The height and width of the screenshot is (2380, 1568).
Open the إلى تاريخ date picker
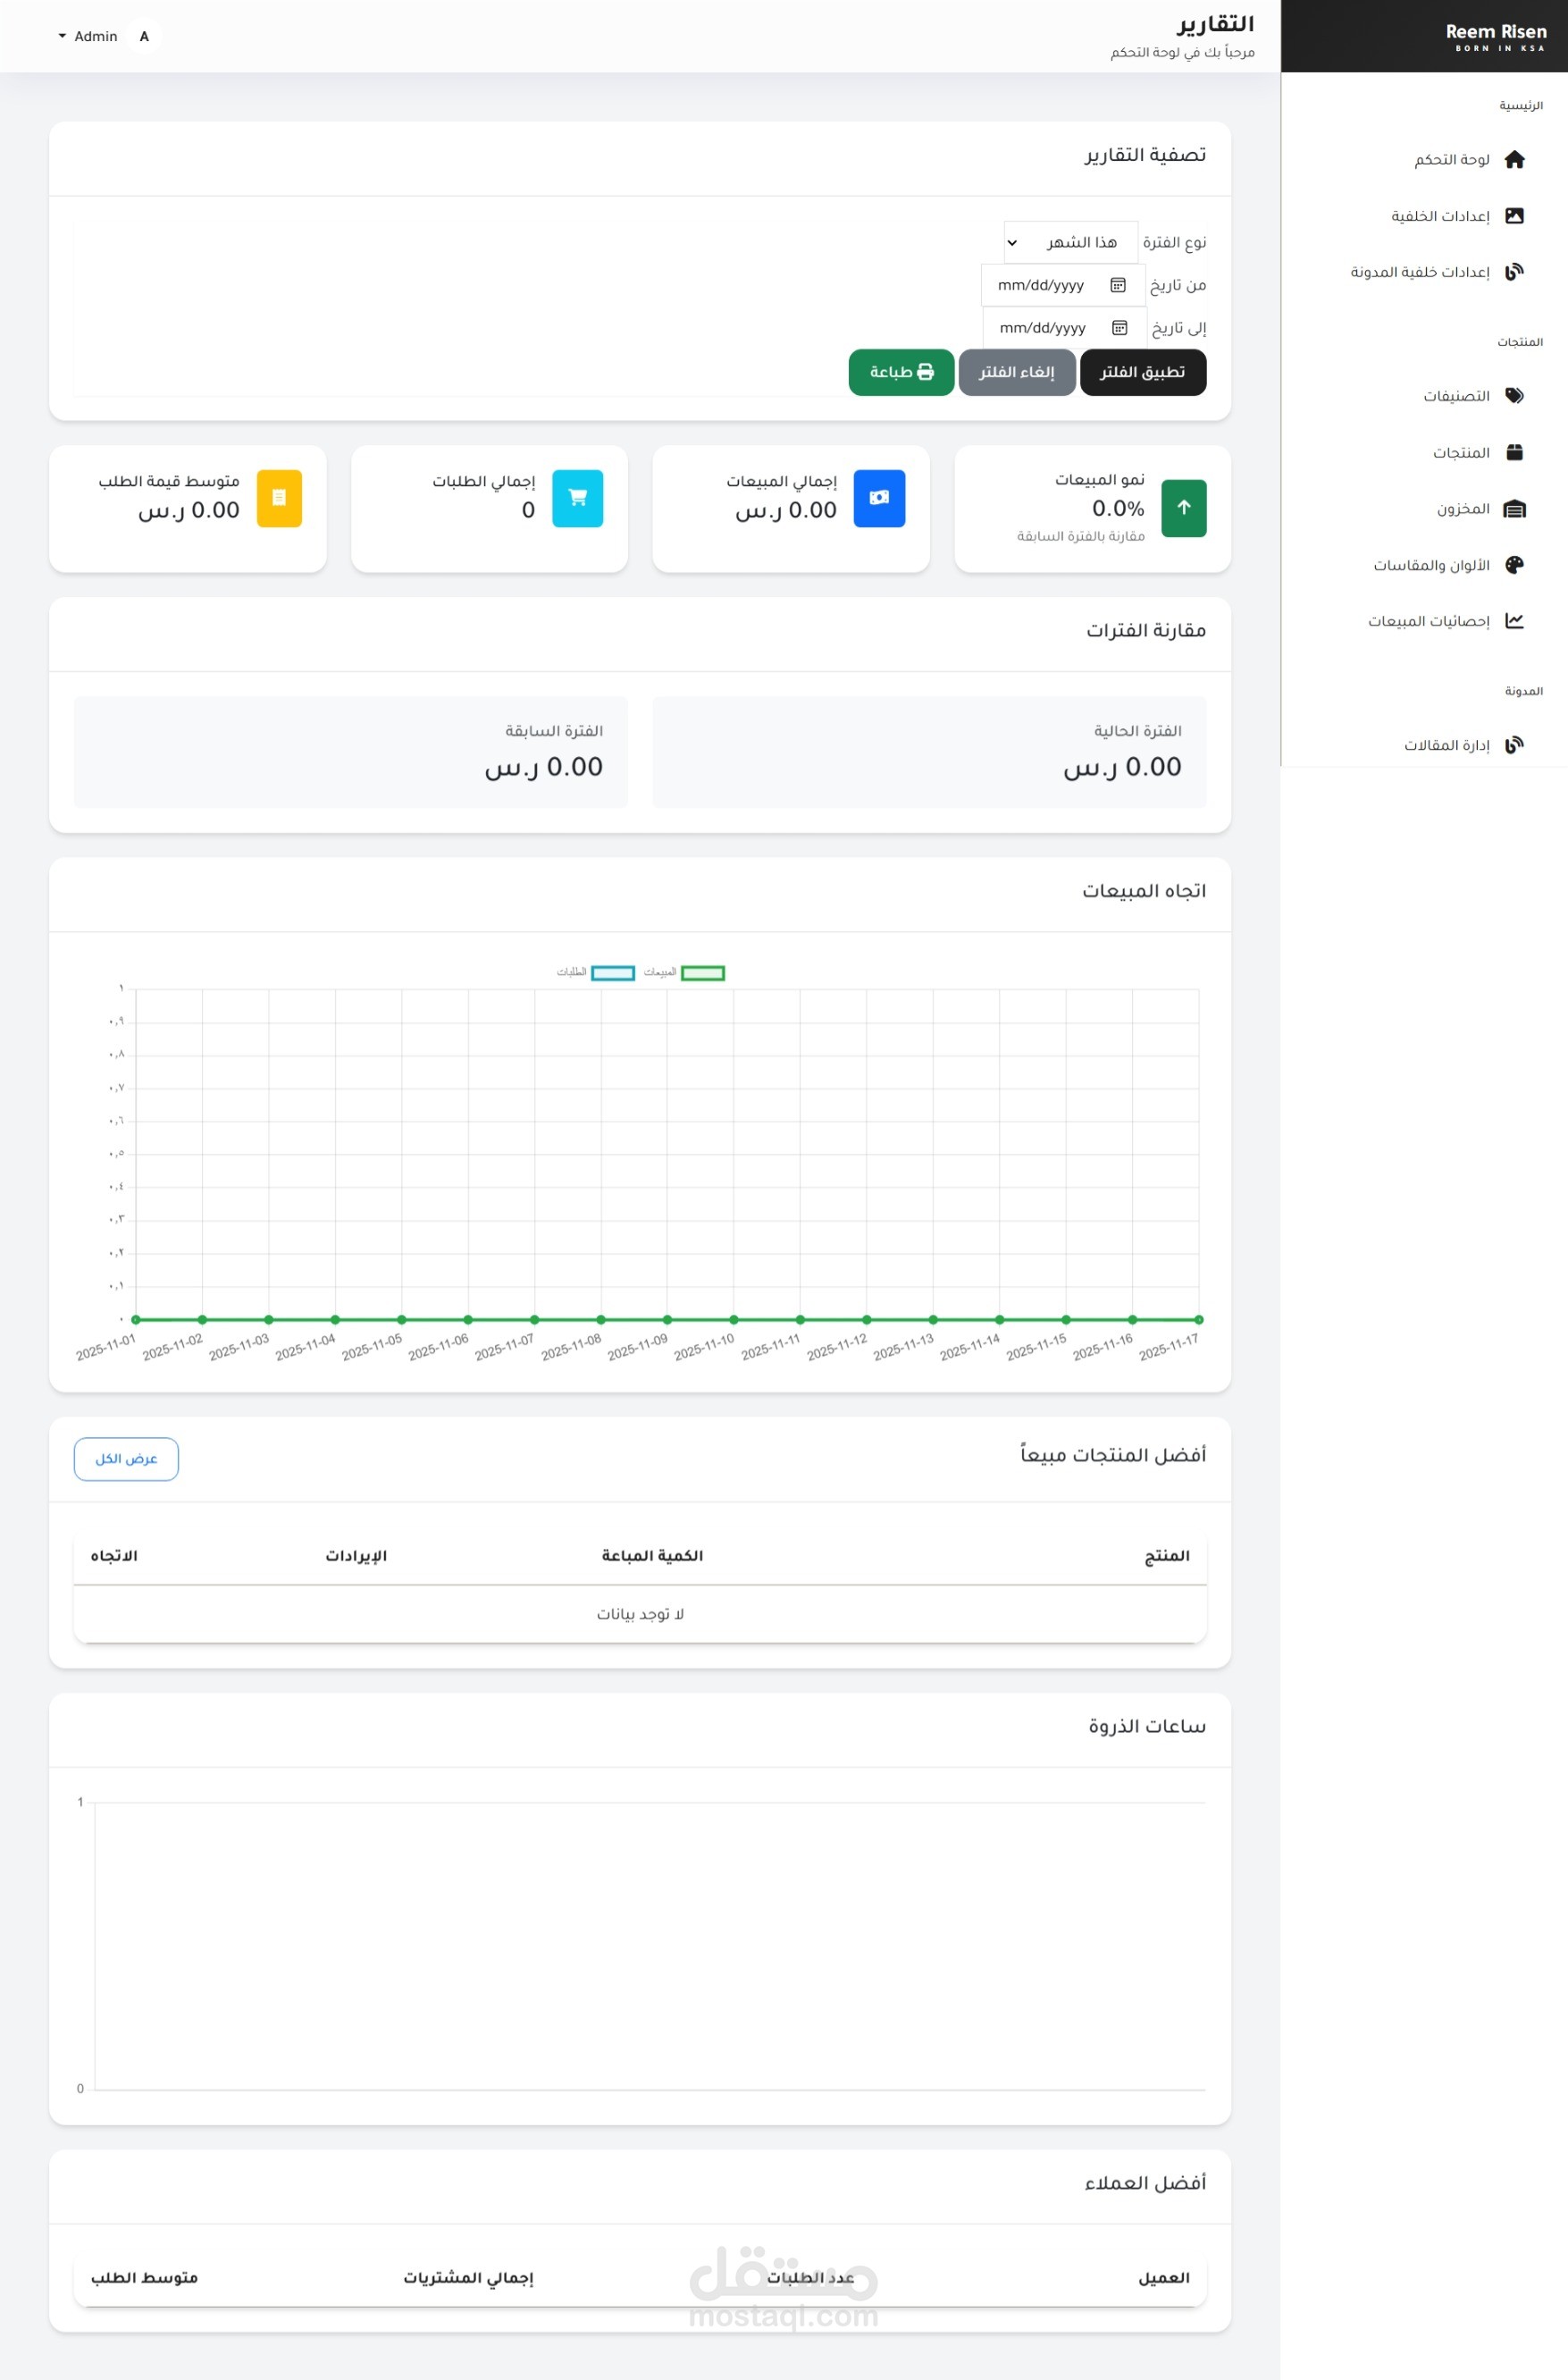click(1064, 328)
